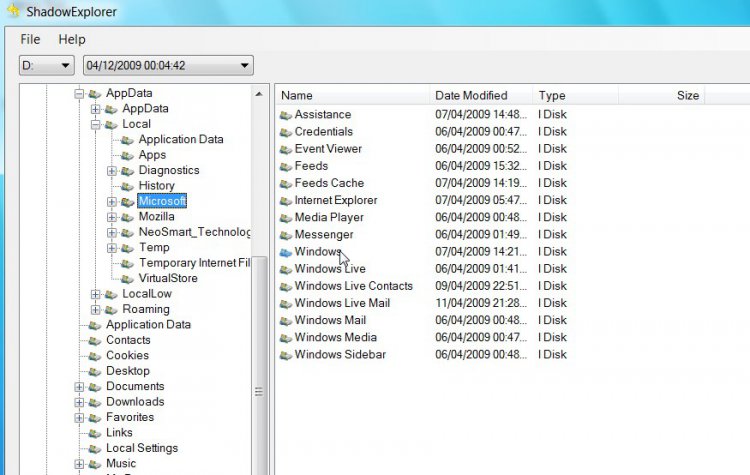The height and width of the screenshot is (475, 750).
Task: Select Microsoft in the folder tree
Action: click(162, 201)
